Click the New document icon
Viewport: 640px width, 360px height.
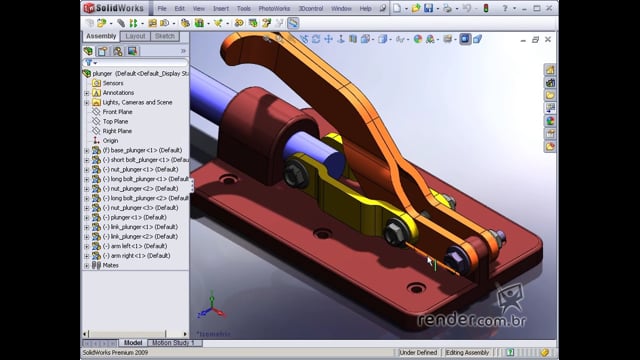click(397, 8)
